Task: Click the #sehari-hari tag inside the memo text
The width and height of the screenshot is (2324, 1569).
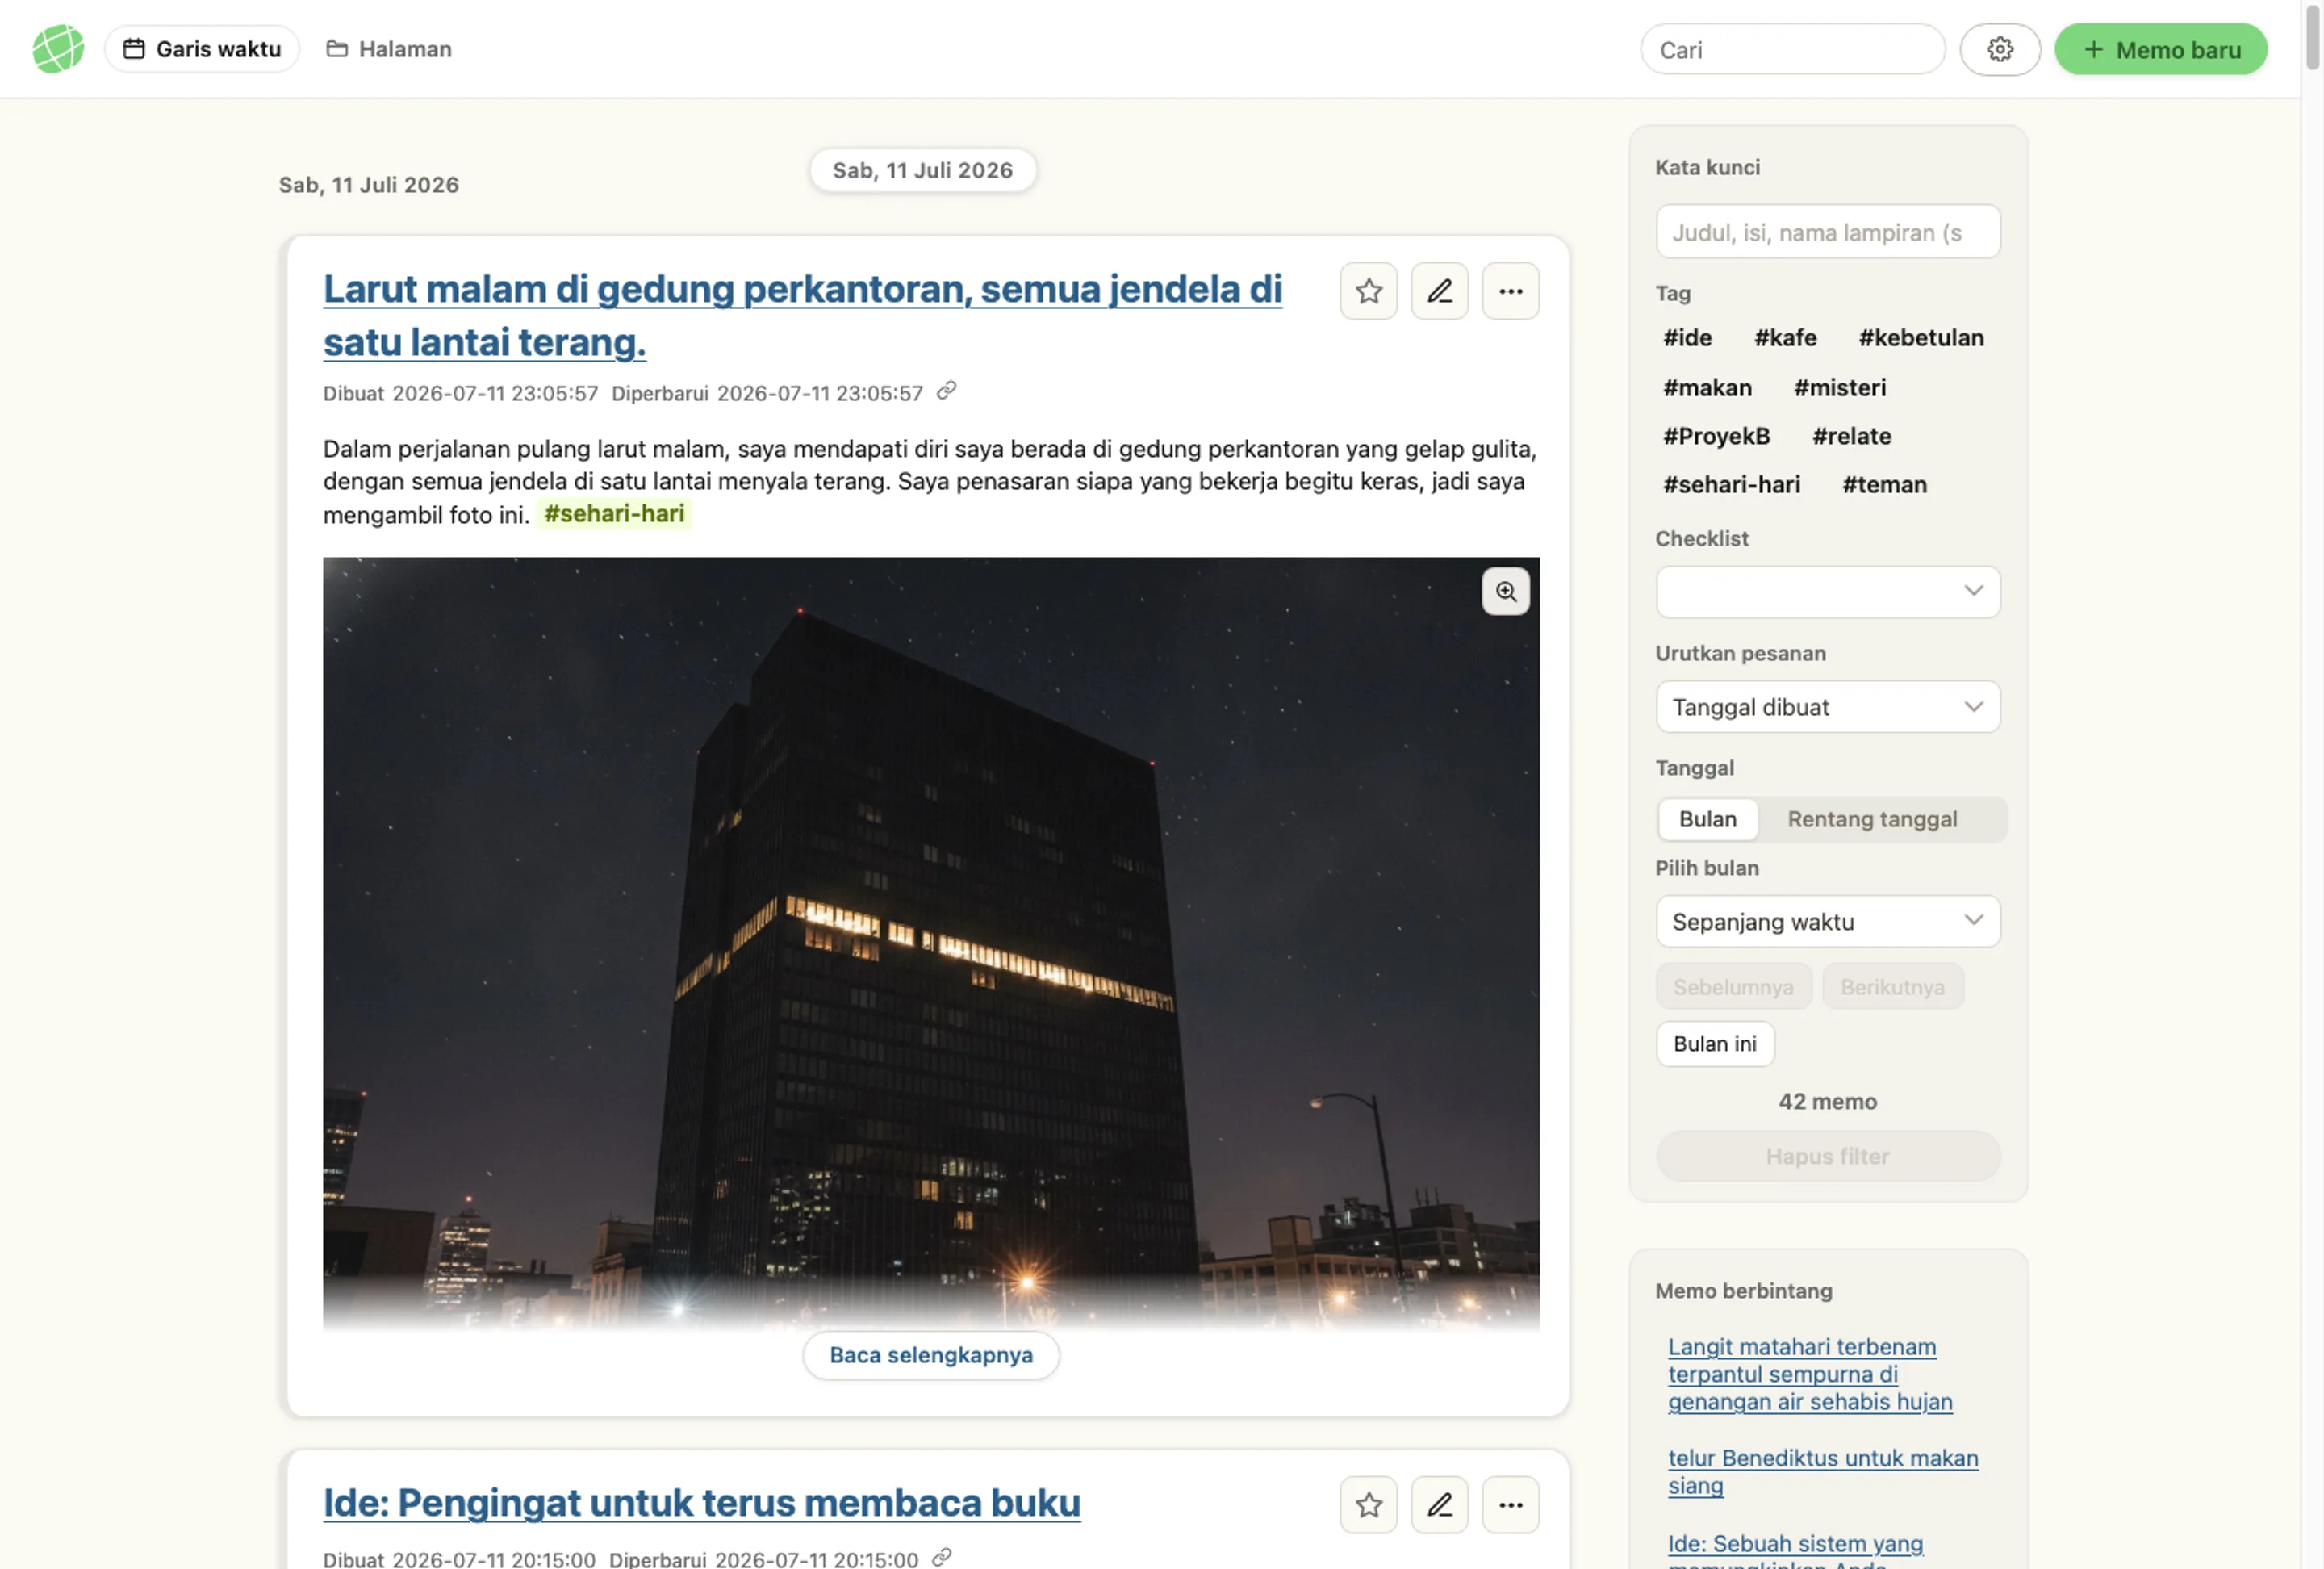Action: click(x=614, y=514)
